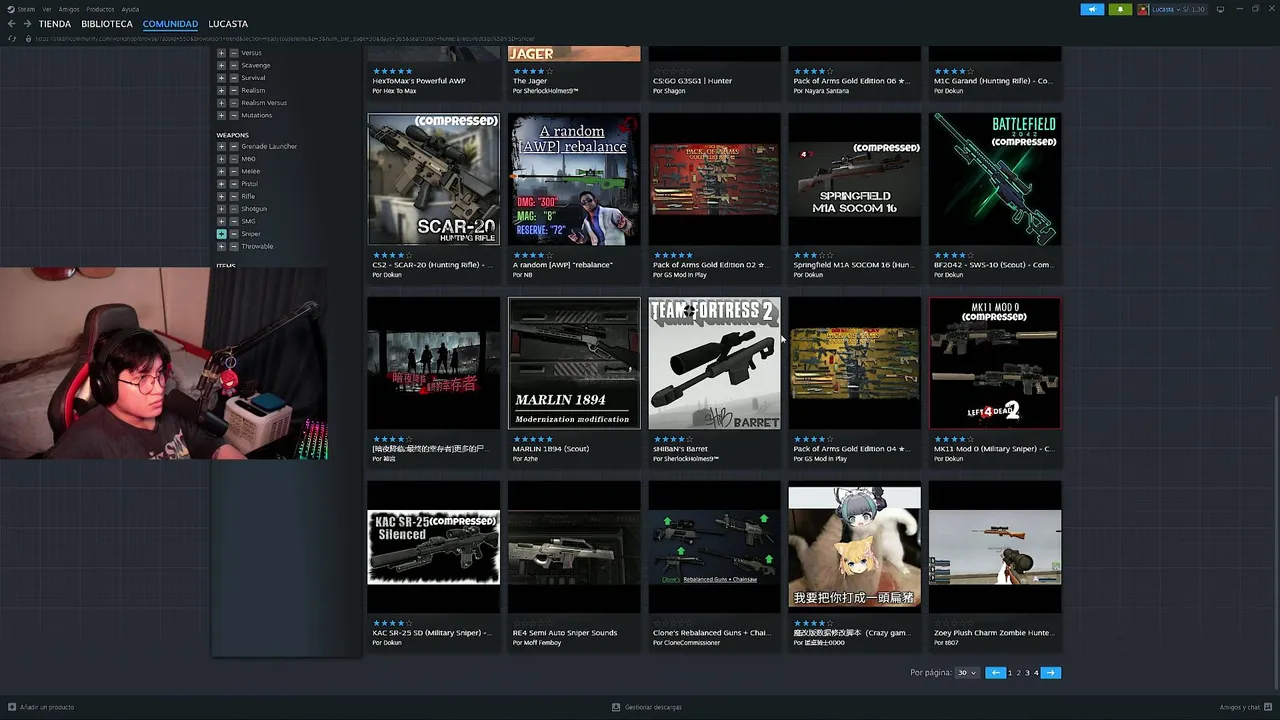Include the Realism tag with plus
The width and height of the screenshot is (1280, 720).
pos(221,90)
